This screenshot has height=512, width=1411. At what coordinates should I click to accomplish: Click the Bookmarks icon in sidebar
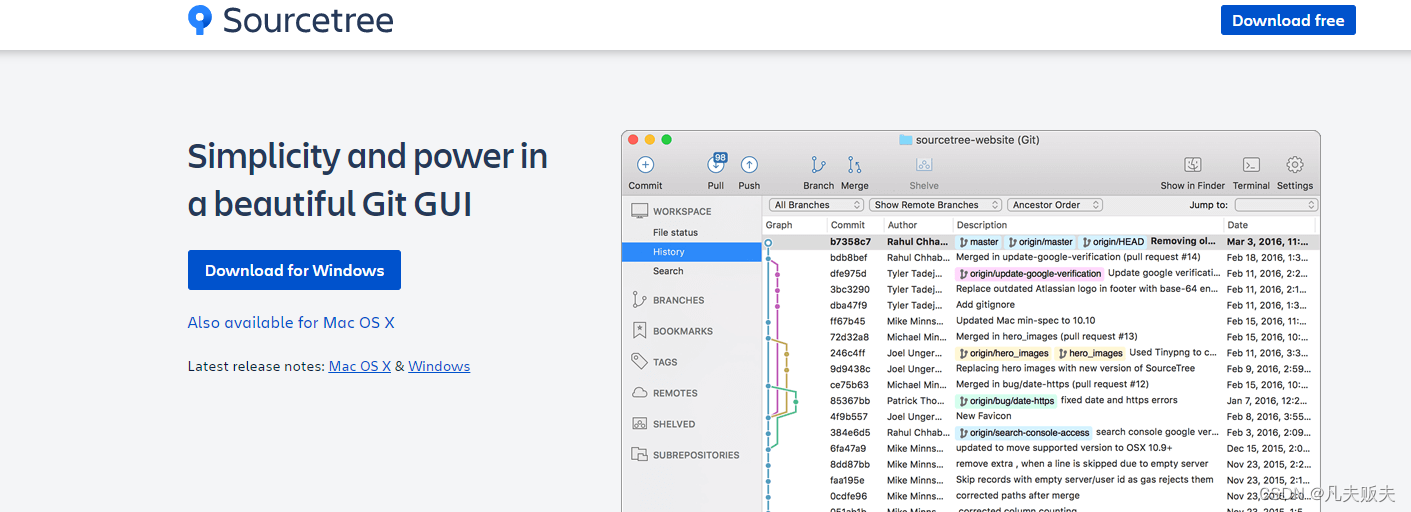640,330
